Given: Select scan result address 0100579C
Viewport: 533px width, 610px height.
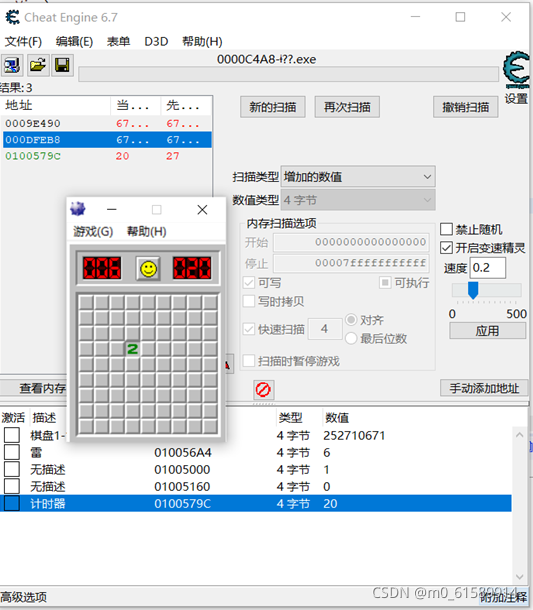Looking at the screenshot, I should click(x=107, y=156).
